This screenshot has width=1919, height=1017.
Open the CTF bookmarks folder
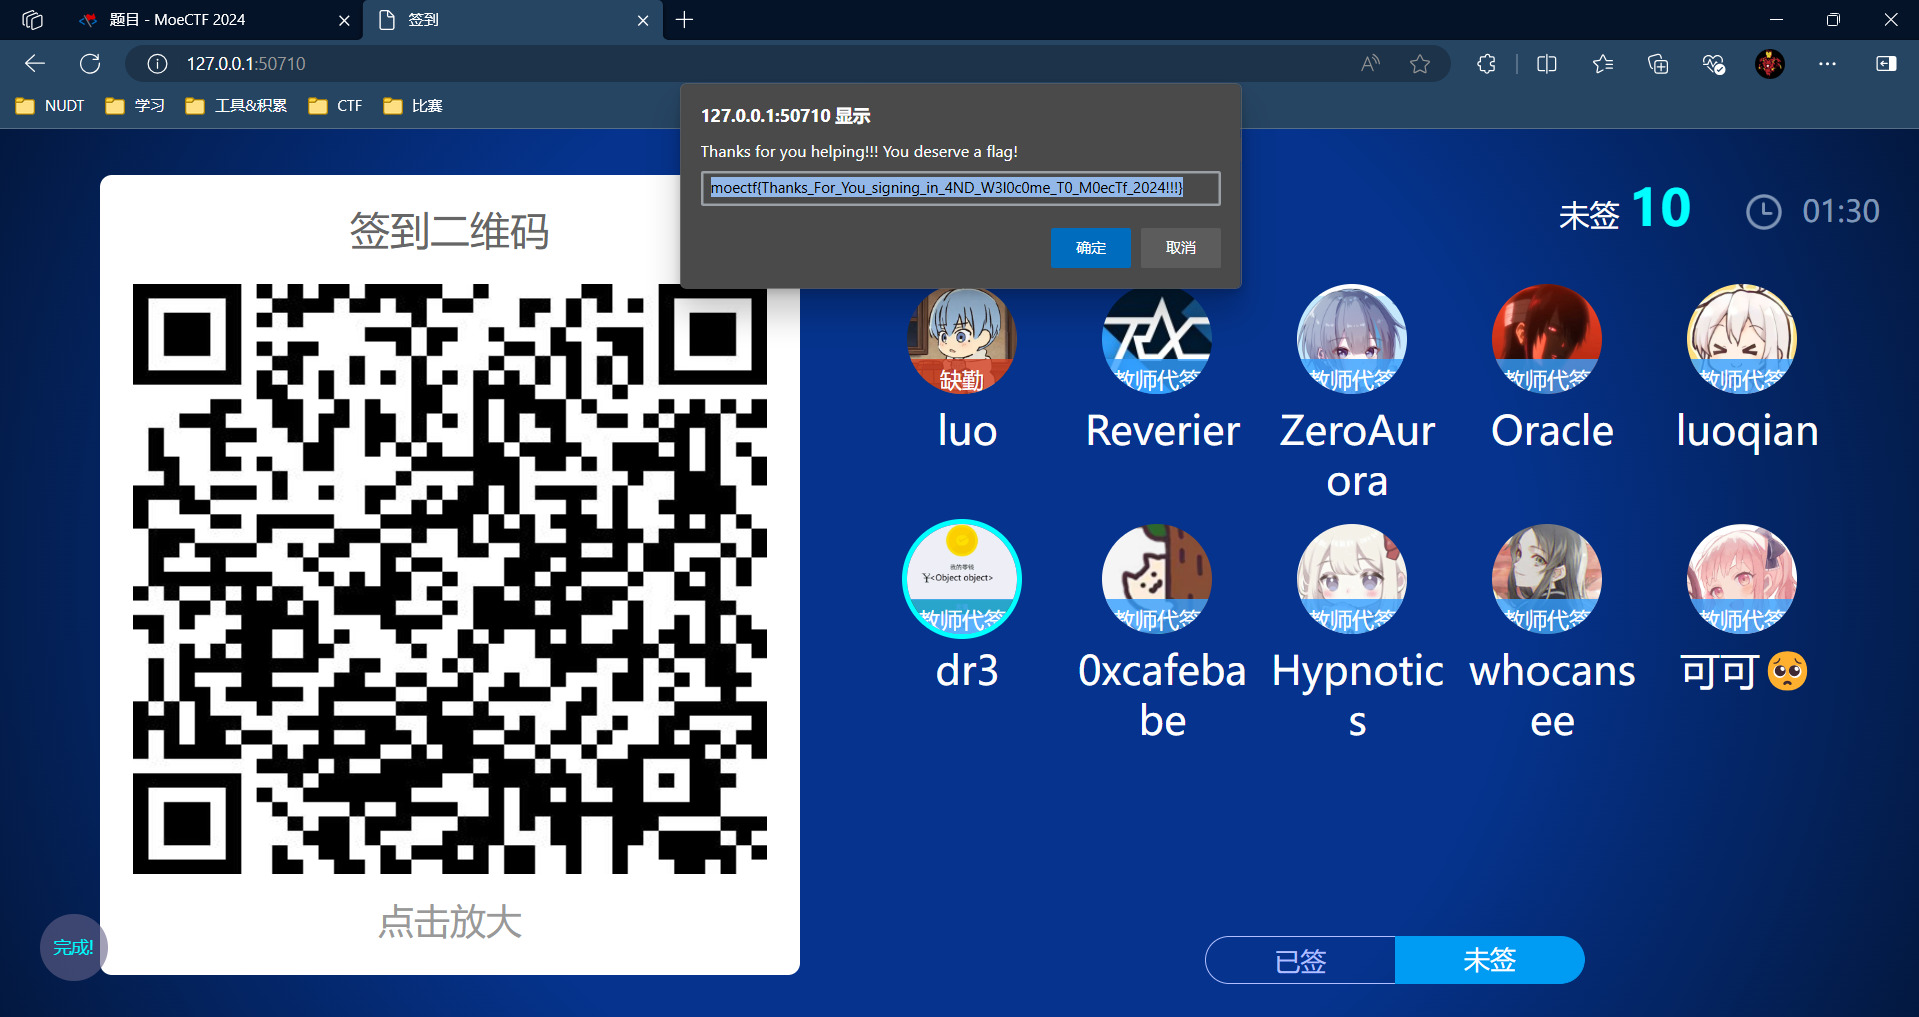coord(336,106)
